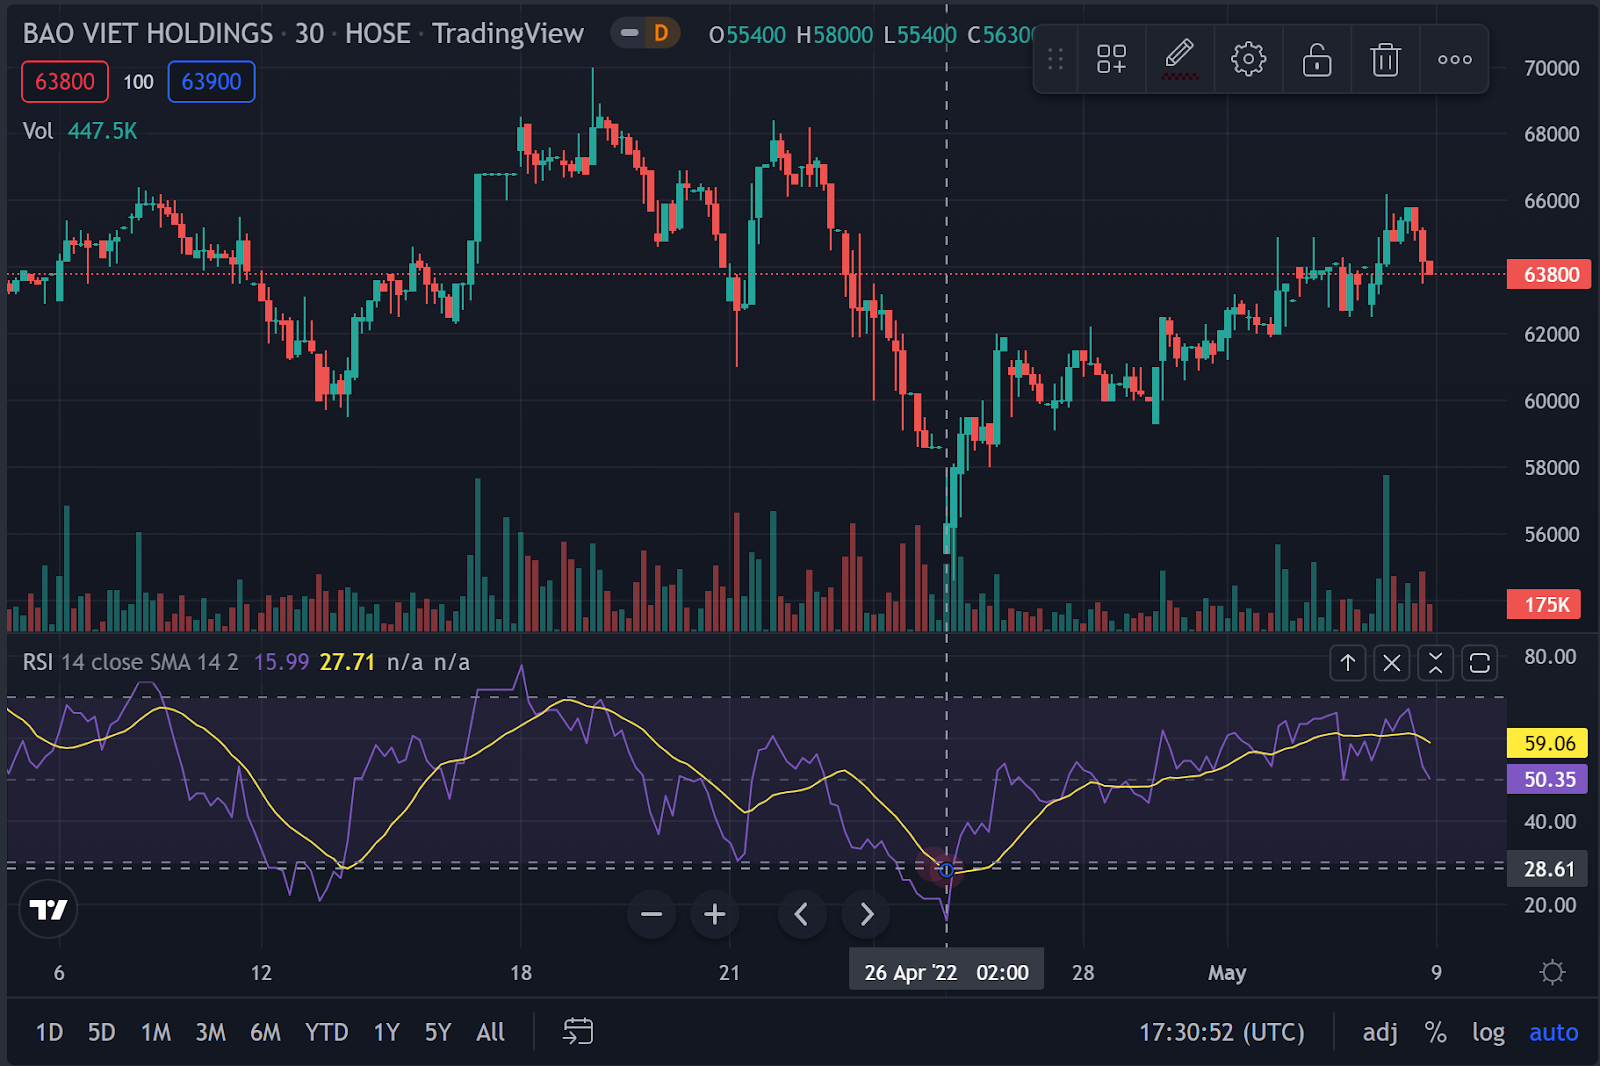Delete the drawing with trash icon
The height and width of the screenshot is (1066, 1600).
pyautogui.click(x=1385, y=60)
